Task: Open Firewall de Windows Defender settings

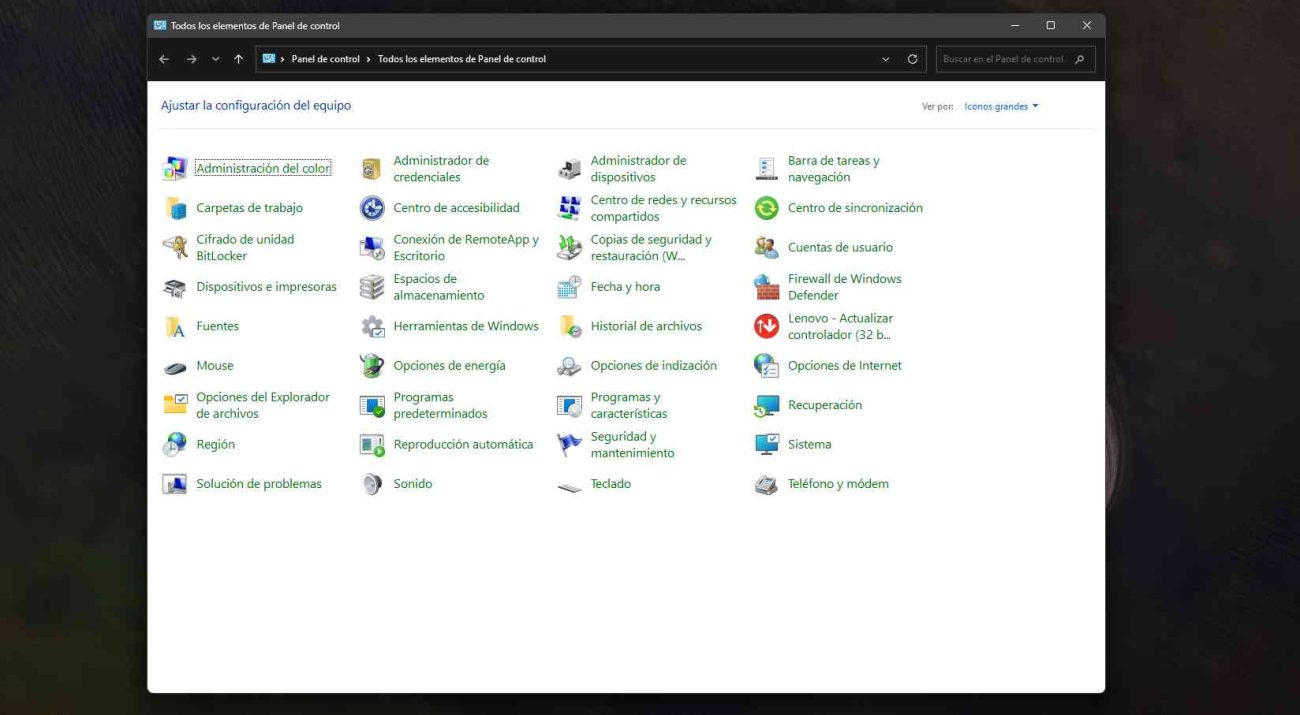Action: tap(844, 286)
